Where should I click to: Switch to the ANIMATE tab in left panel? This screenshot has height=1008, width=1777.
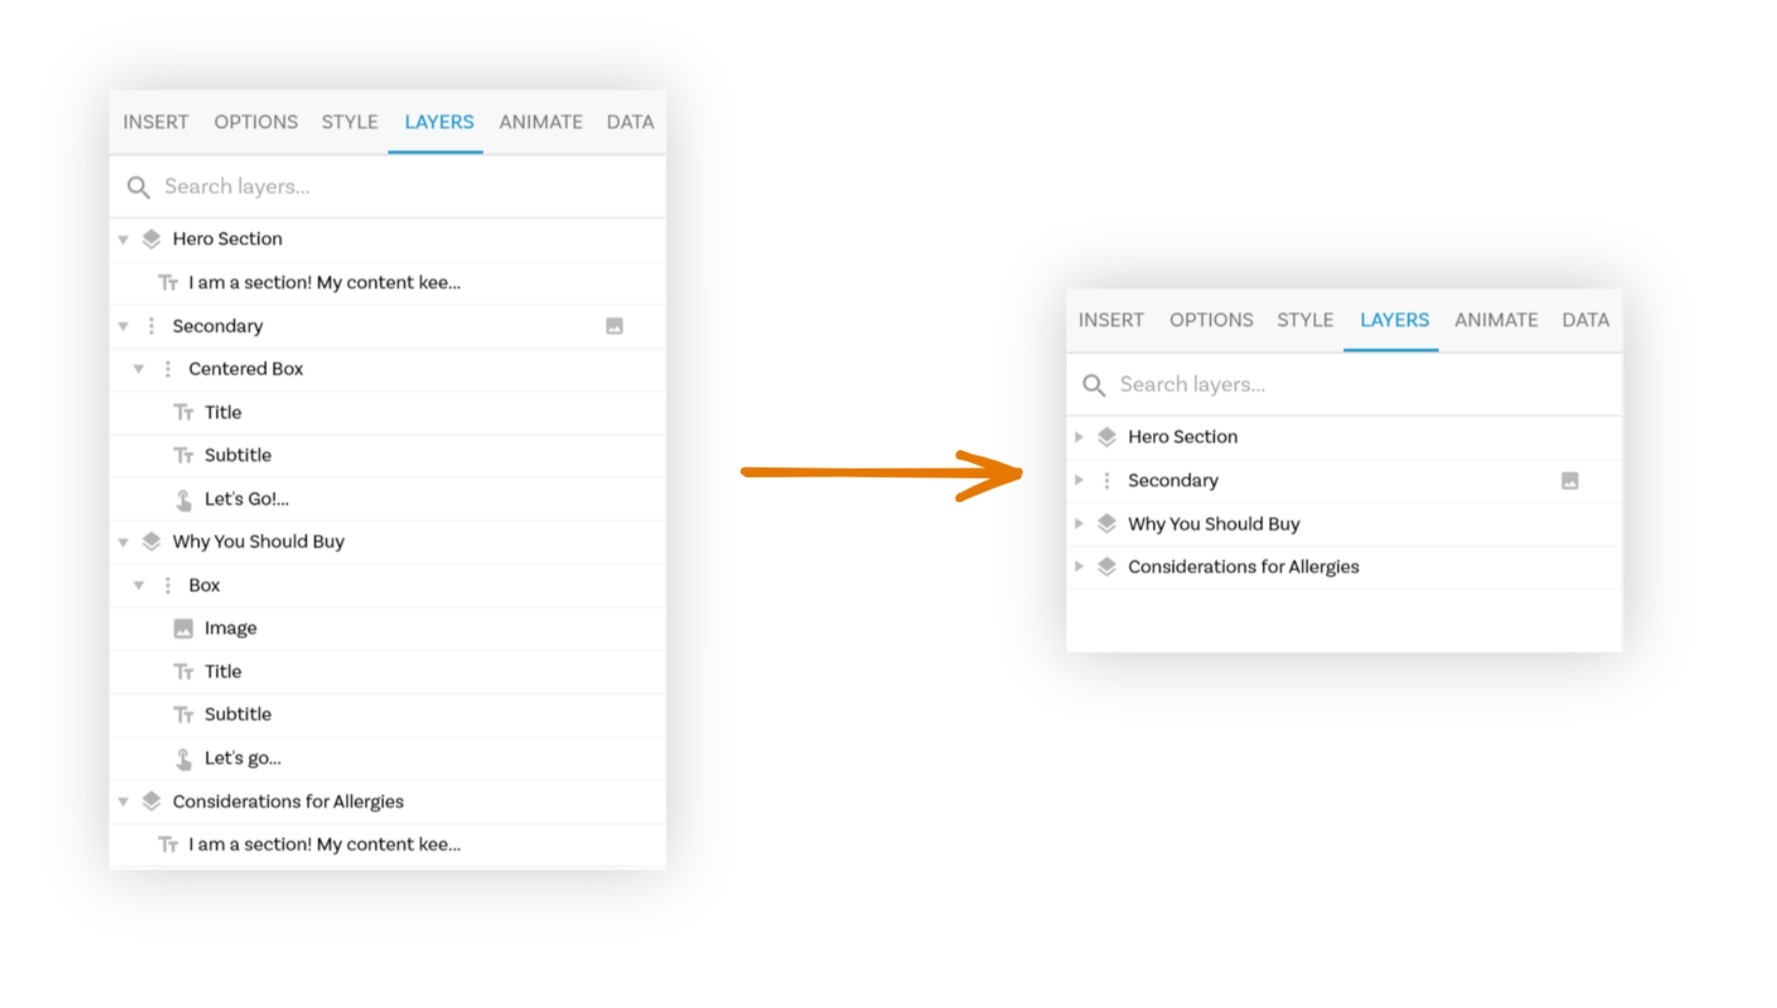click(x=540, y=122)
